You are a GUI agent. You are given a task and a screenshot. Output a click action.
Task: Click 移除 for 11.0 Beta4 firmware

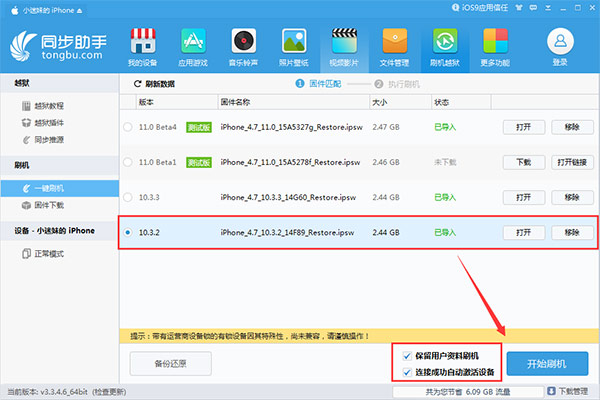[572, 127]
